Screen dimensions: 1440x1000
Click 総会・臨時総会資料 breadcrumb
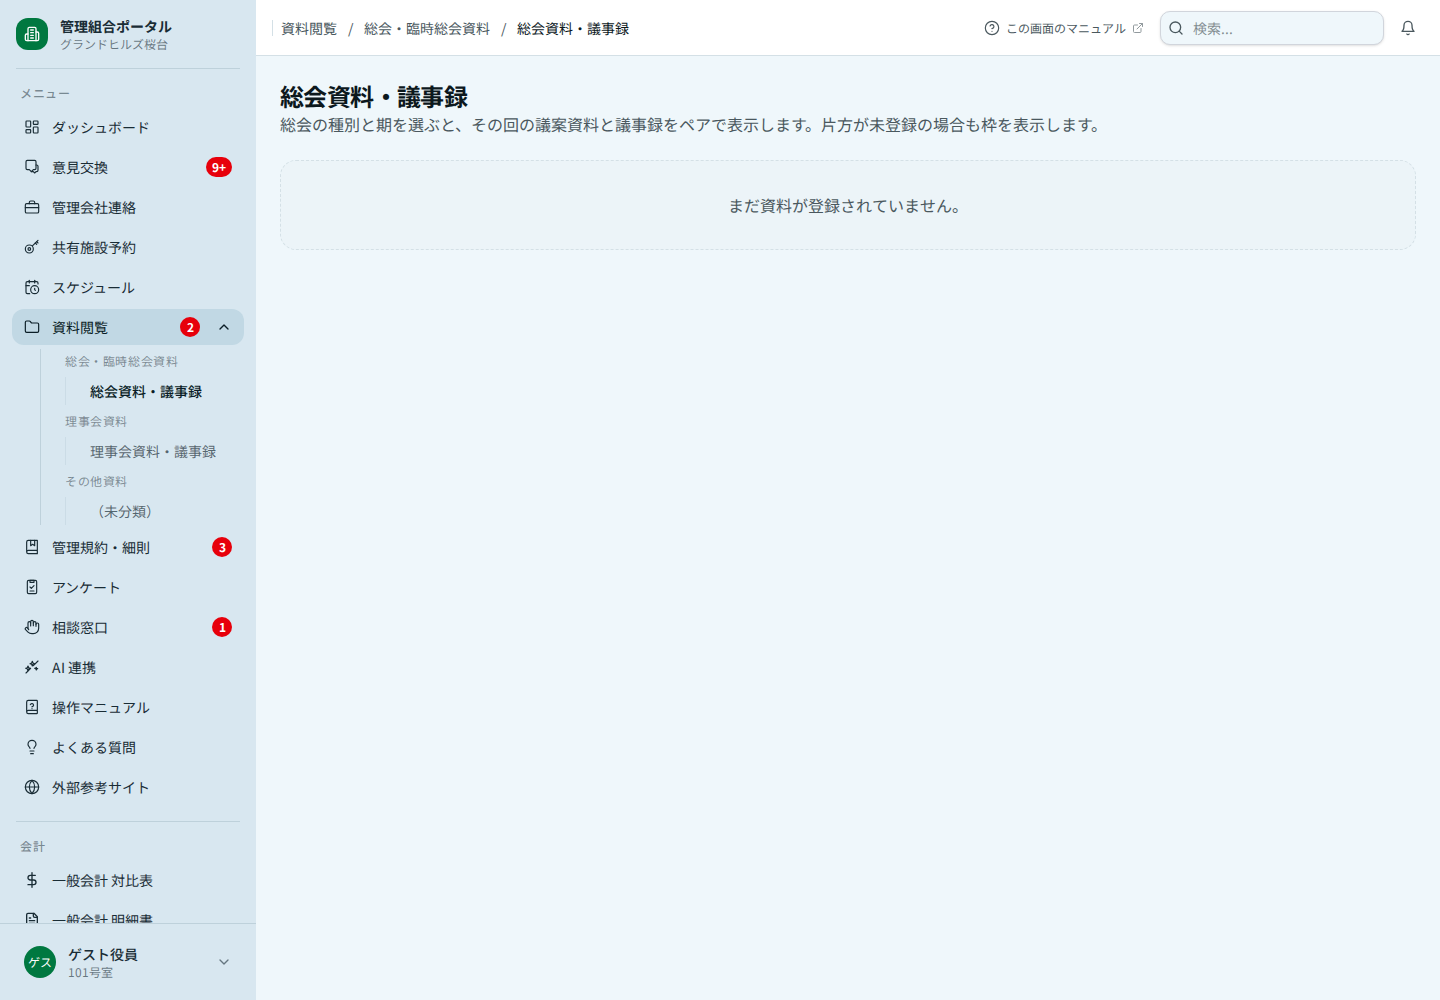click(x=427, y=29)
